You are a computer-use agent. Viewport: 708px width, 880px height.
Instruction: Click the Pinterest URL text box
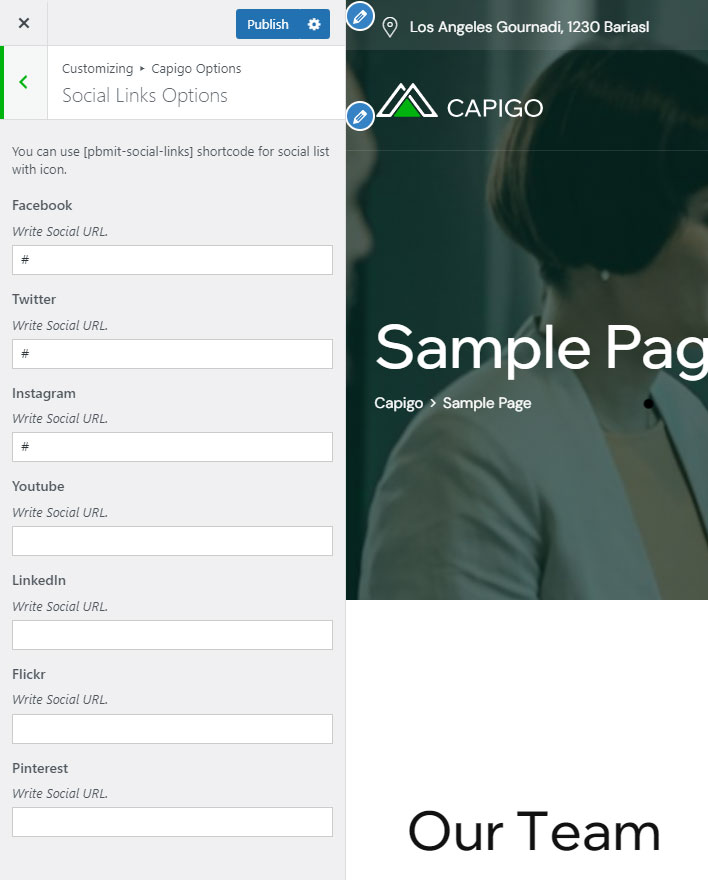(172, 822)
